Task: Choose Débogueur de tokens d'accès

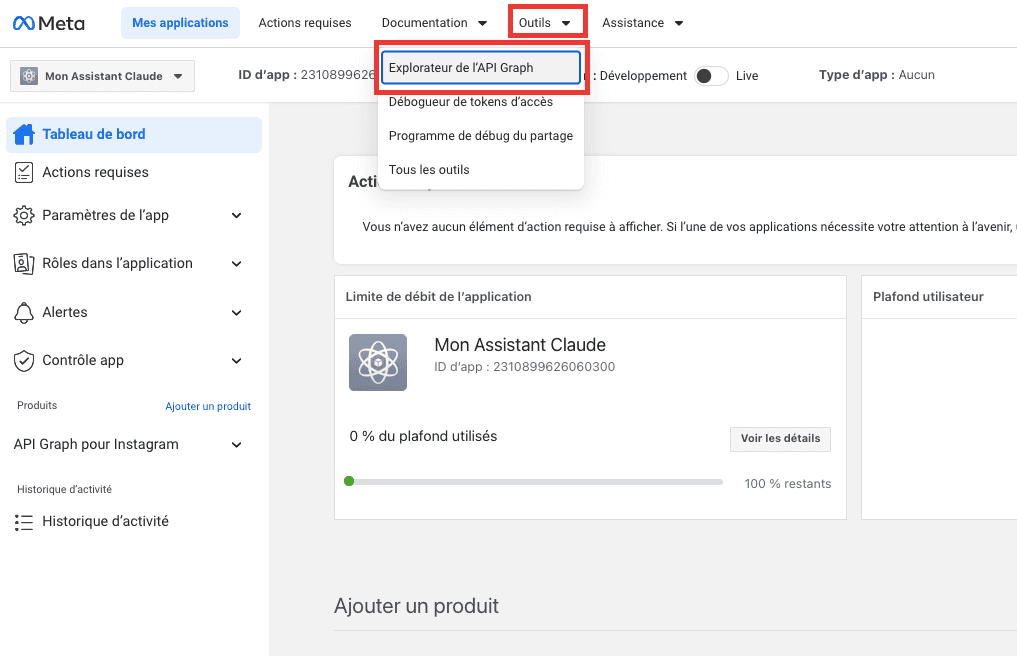Action: pyautogui.click(x=481, y=102)
